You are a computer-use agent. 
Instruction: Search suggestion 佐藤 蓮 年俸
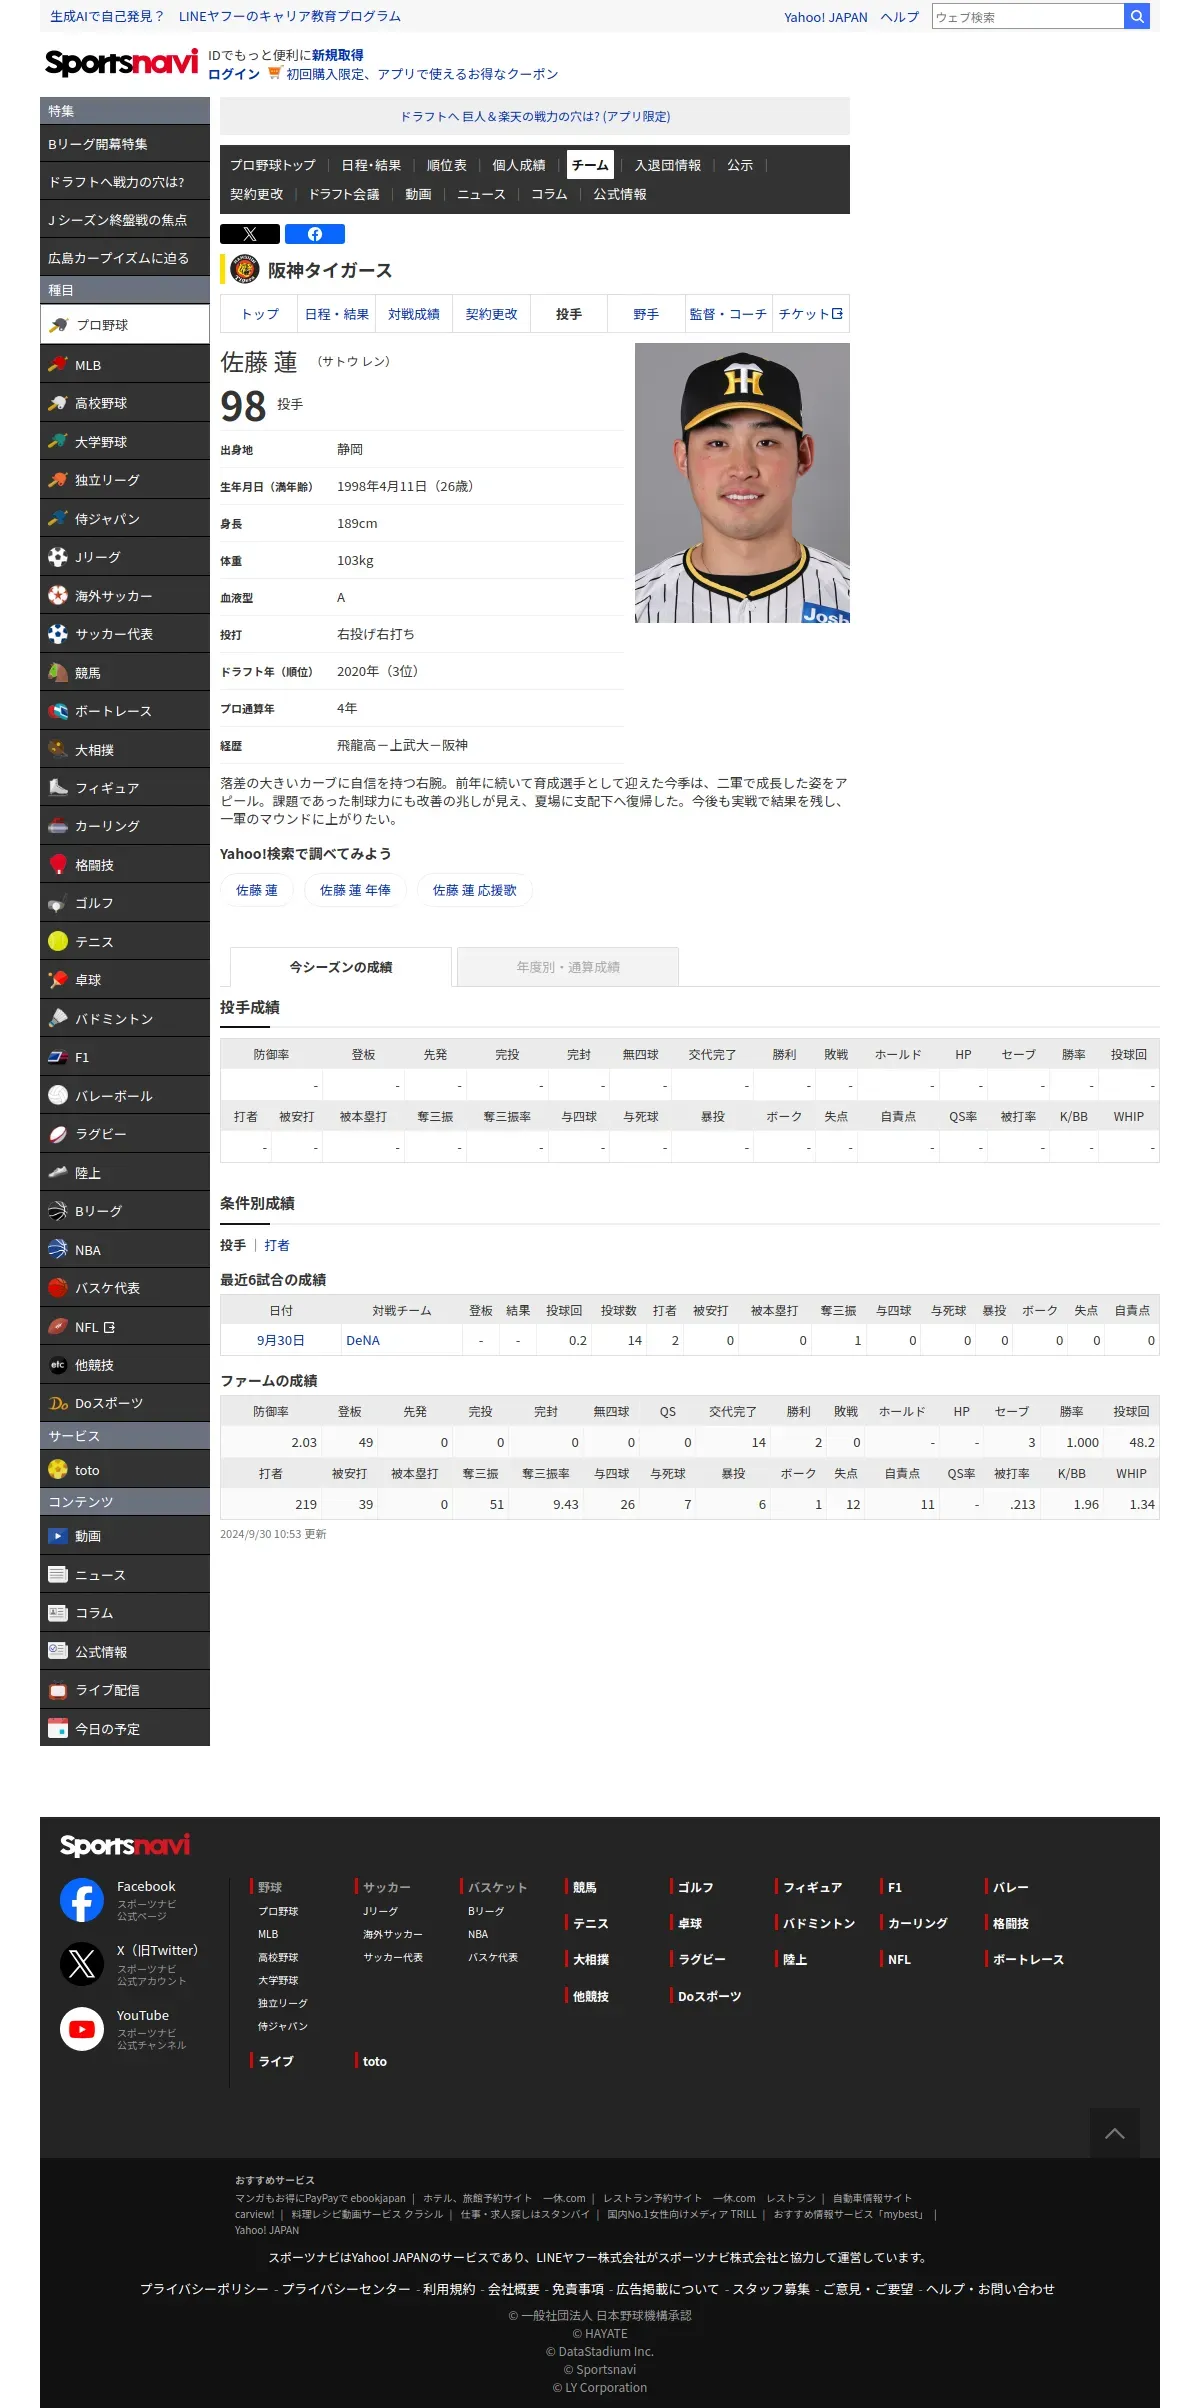pyautogui.click(x=355, y=890)
